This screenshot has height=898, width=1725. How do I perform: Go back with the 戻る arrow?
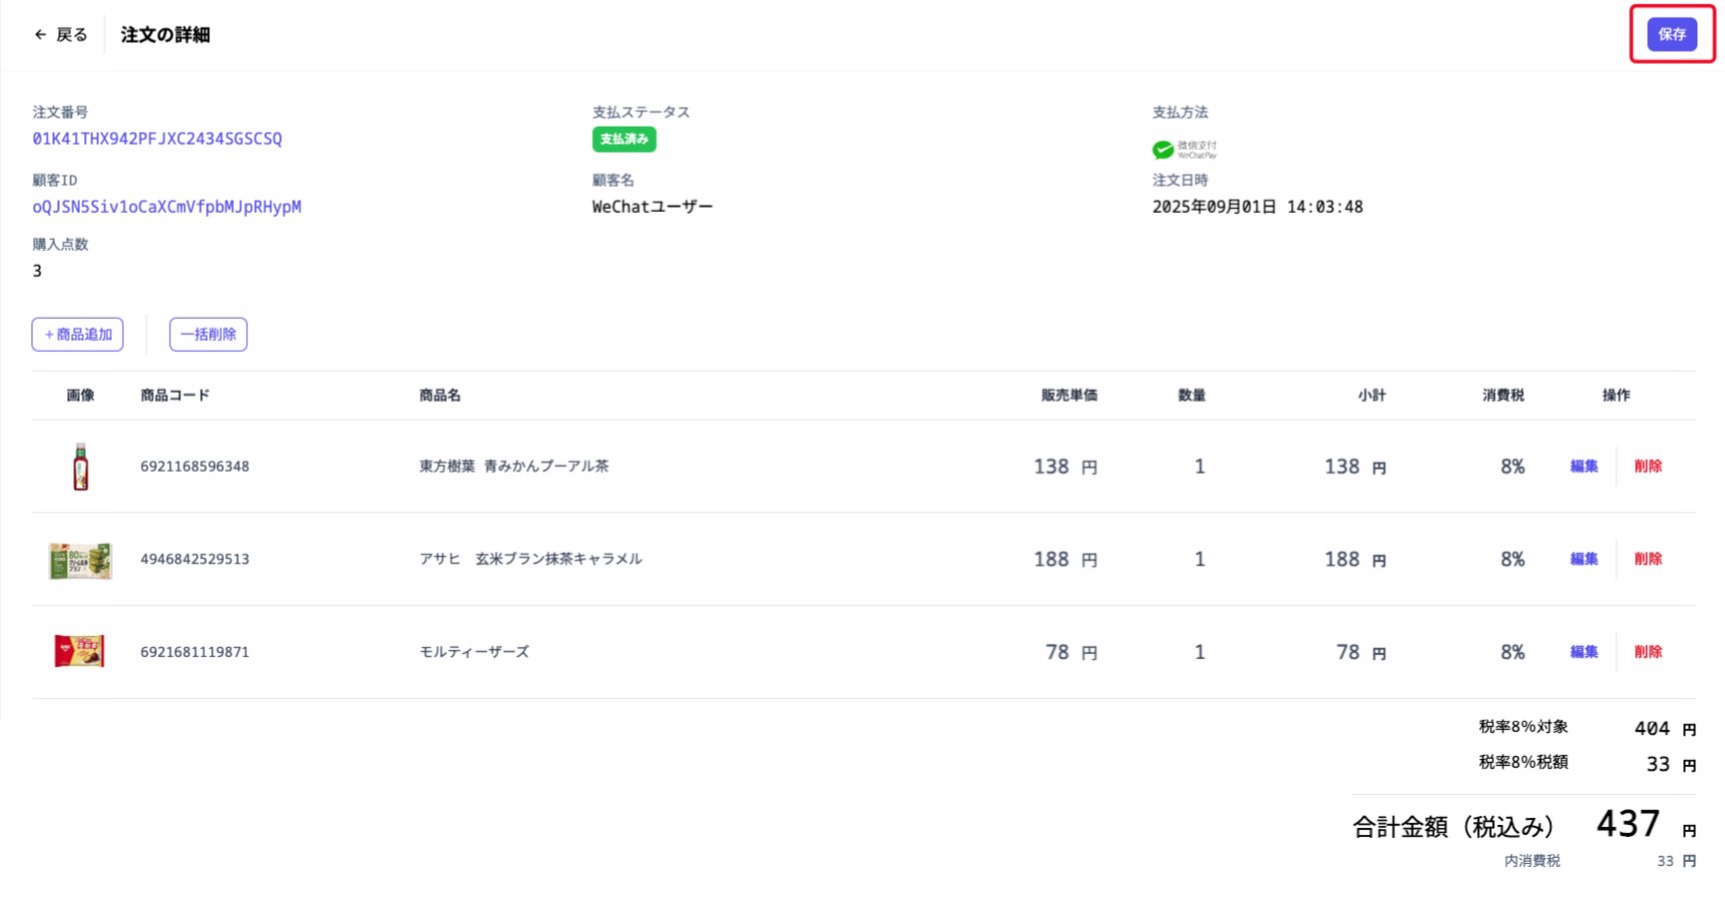[x=60, y=35]
